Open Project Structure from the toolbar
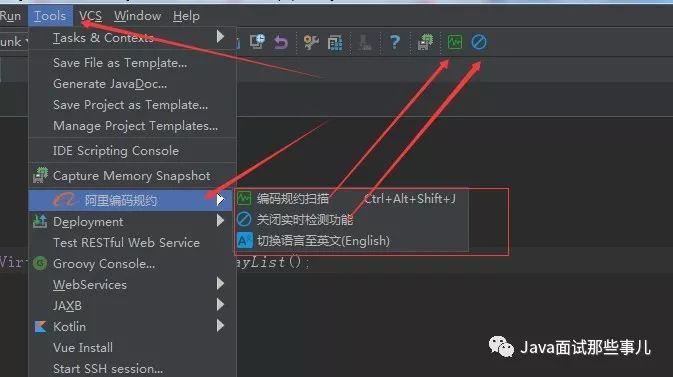673x377 pixels. [335, 43]
